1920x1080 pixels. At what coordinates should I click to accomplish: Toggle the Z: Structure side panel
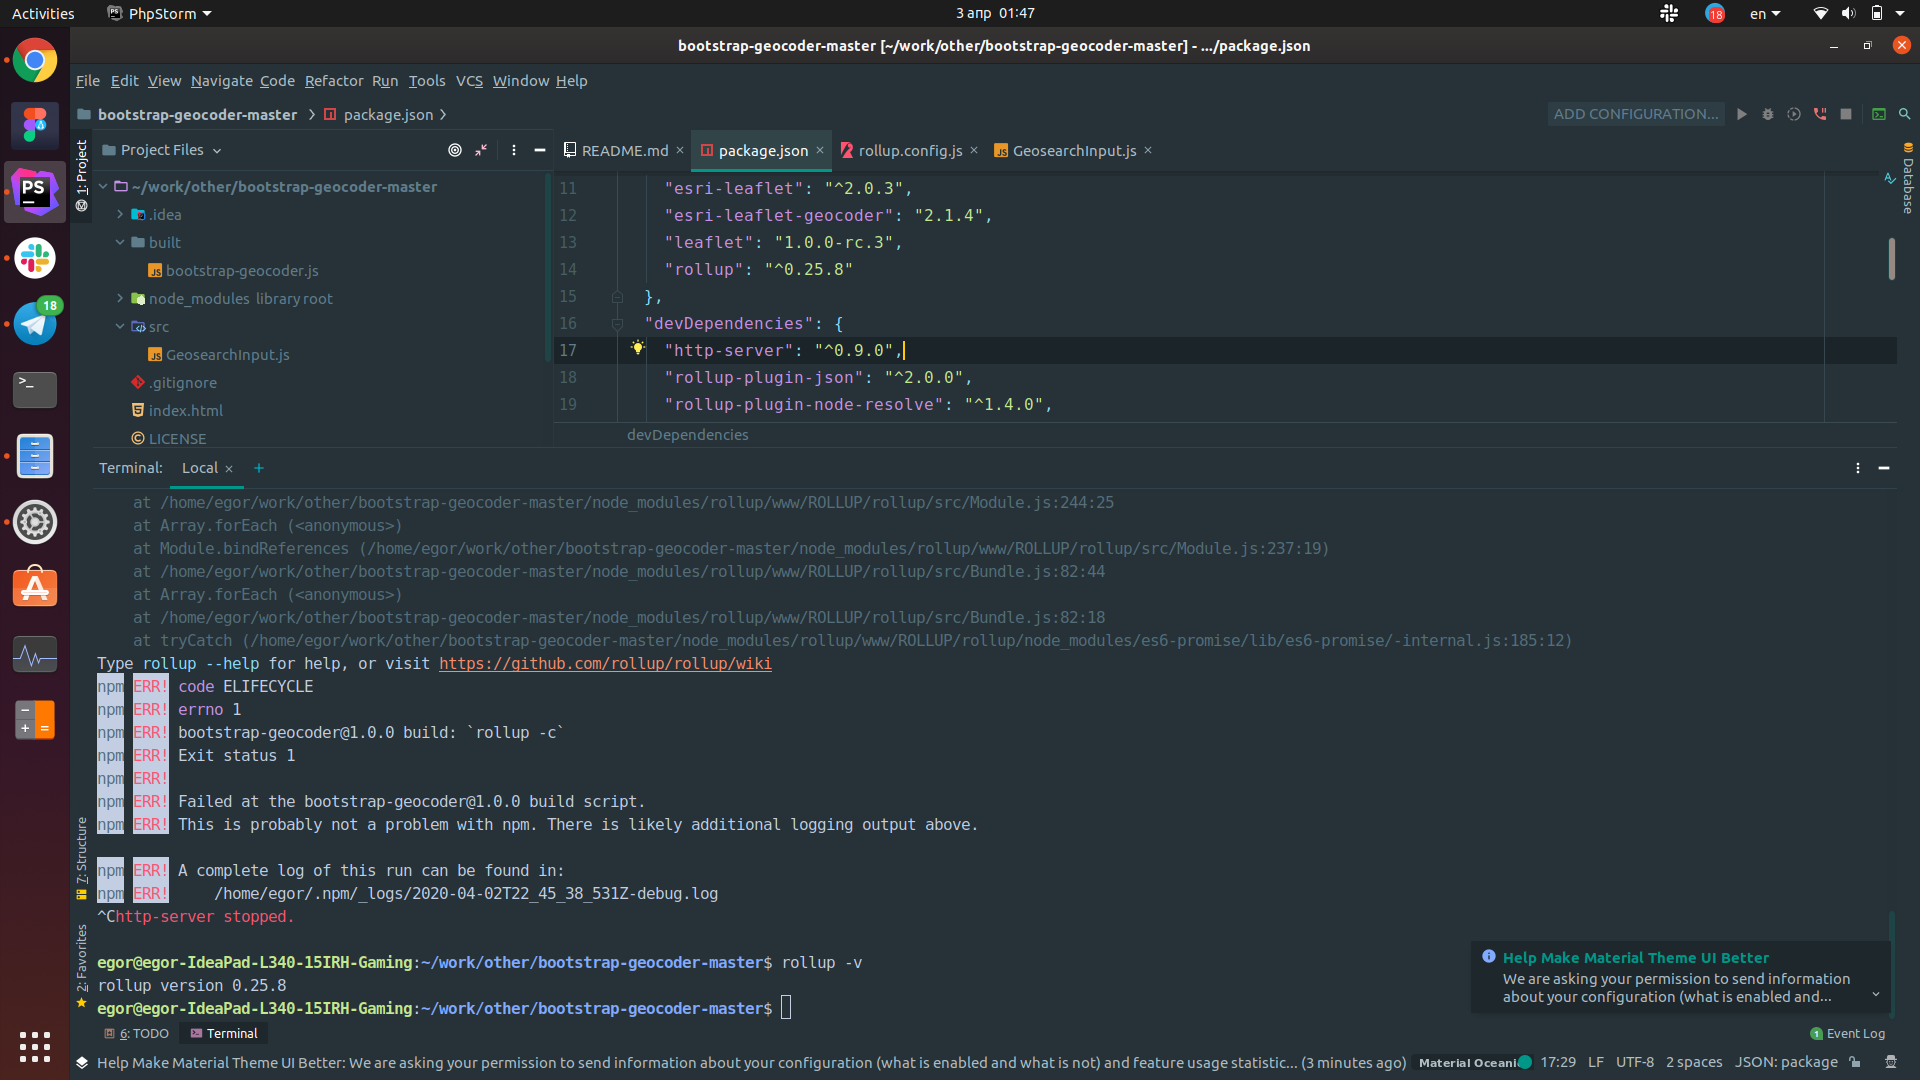(82, 859)
